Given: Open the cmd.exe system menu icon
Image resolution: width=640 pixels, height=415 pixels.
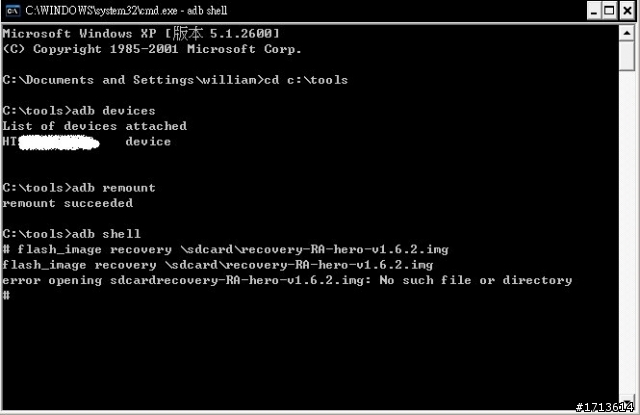Looking at the screenshot, I should (x=13, y=10).
